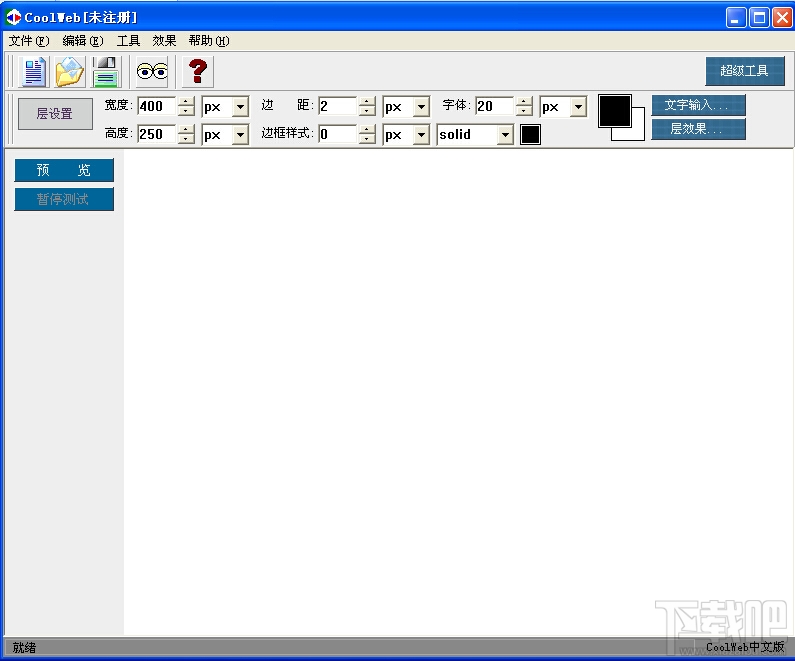This screenshot has height=661, width=795.
Task: Click the 宽度 input field showing 400
Action: click(157, 106)
